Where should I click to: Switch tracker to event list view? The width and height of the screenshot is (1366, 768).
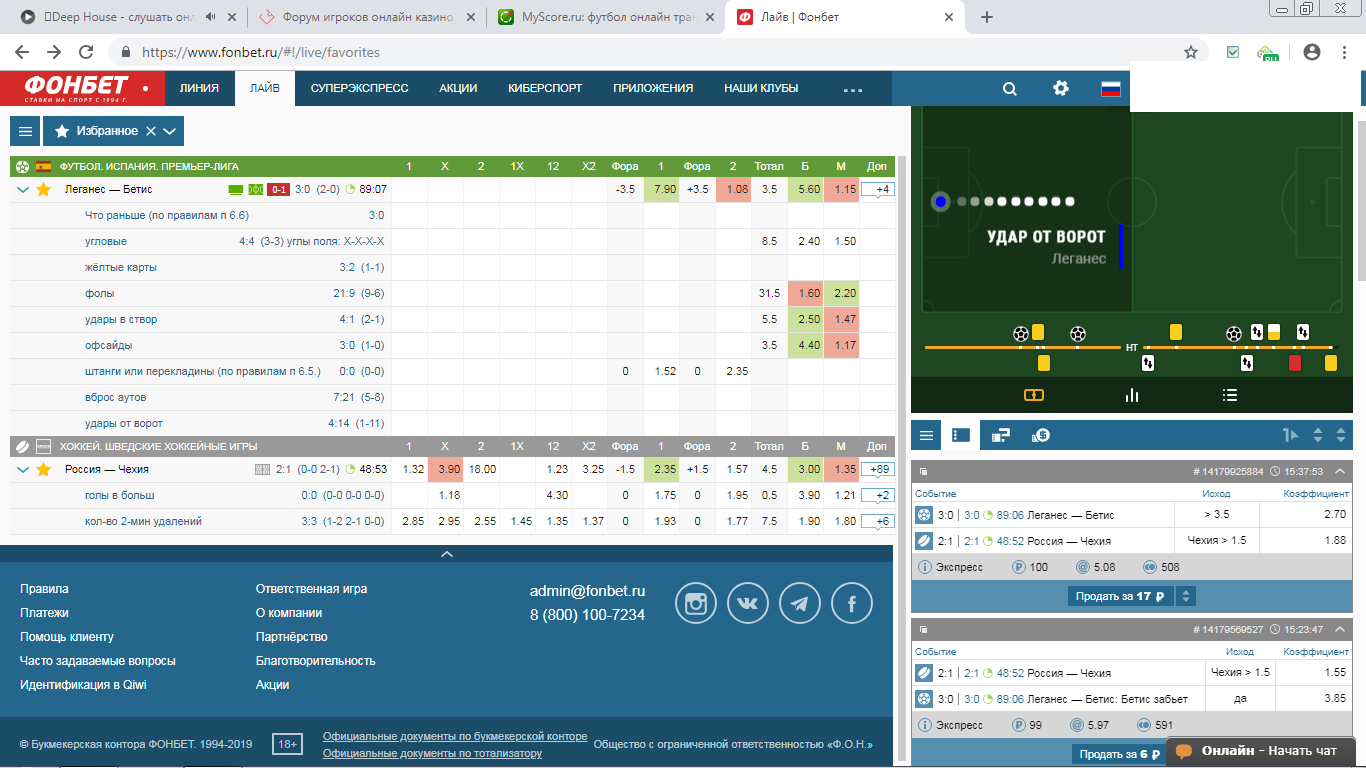click(x=1230, y=395)
